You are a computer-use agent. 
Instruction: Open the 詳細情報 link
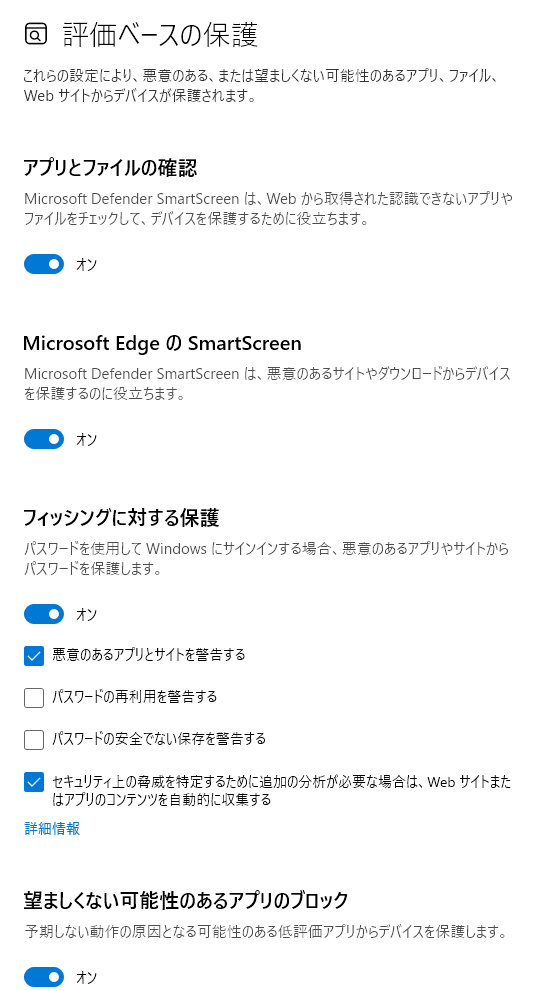coord(52,829)
